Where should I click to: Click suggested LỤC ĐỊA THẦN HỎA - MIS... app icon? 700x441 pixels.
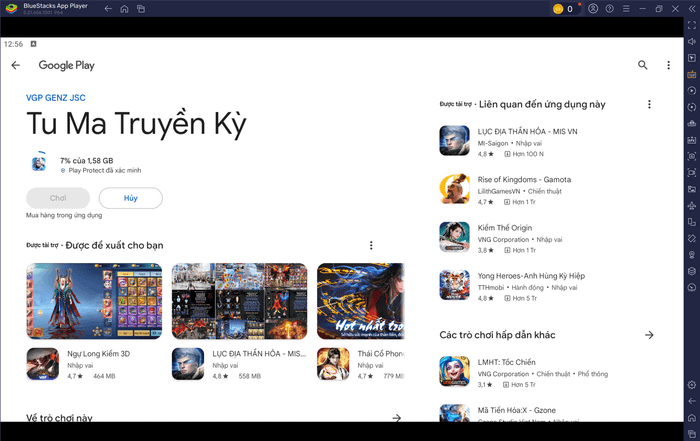pos(188,364)
